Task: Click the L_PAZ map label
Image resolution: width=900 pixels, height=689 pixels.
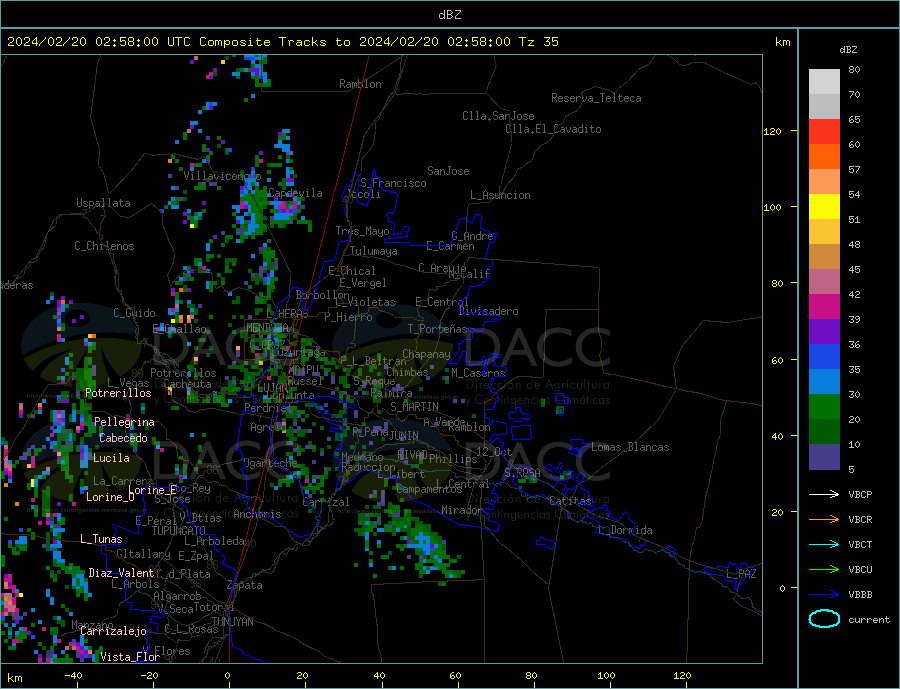Action: (x=741, y=574)
